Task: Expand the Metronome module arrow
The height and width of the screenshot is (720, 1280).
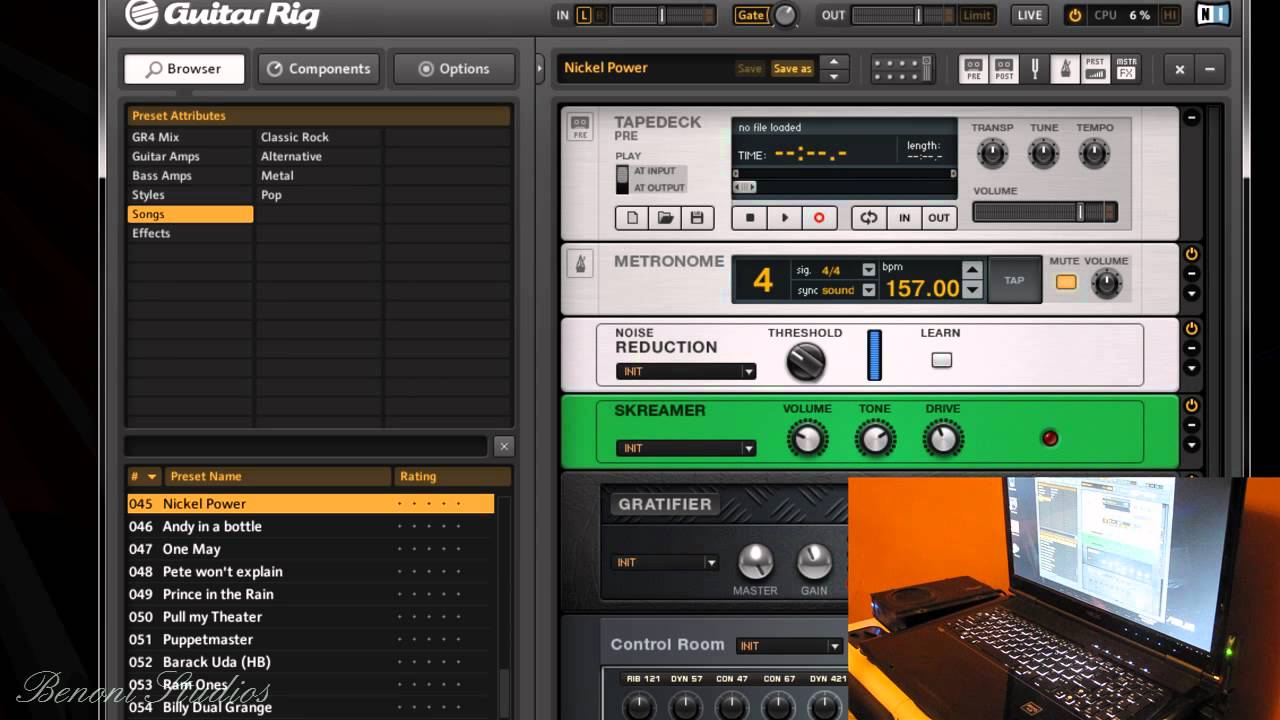Action: coord(1191,293)
